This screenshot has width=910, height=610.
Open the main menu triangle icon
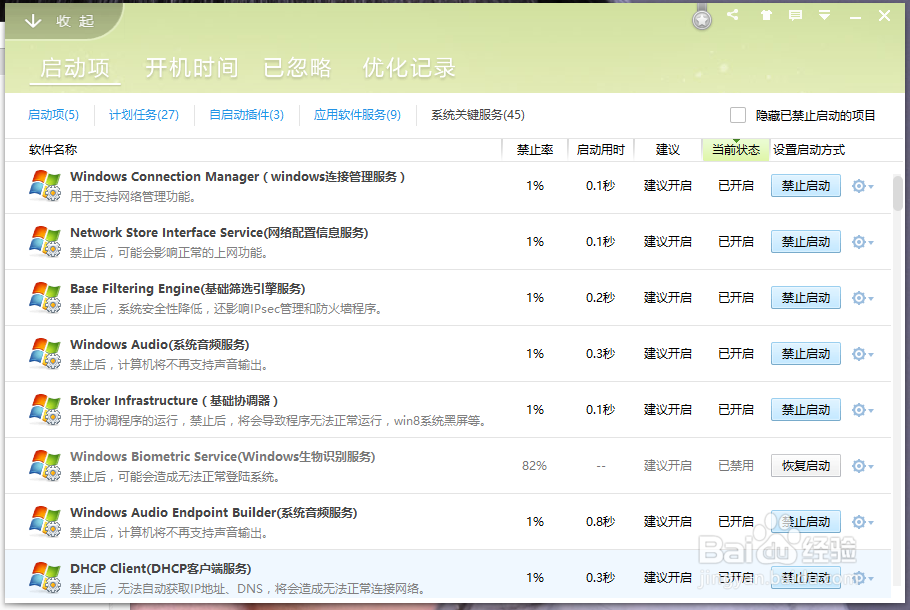coord(824,15)
